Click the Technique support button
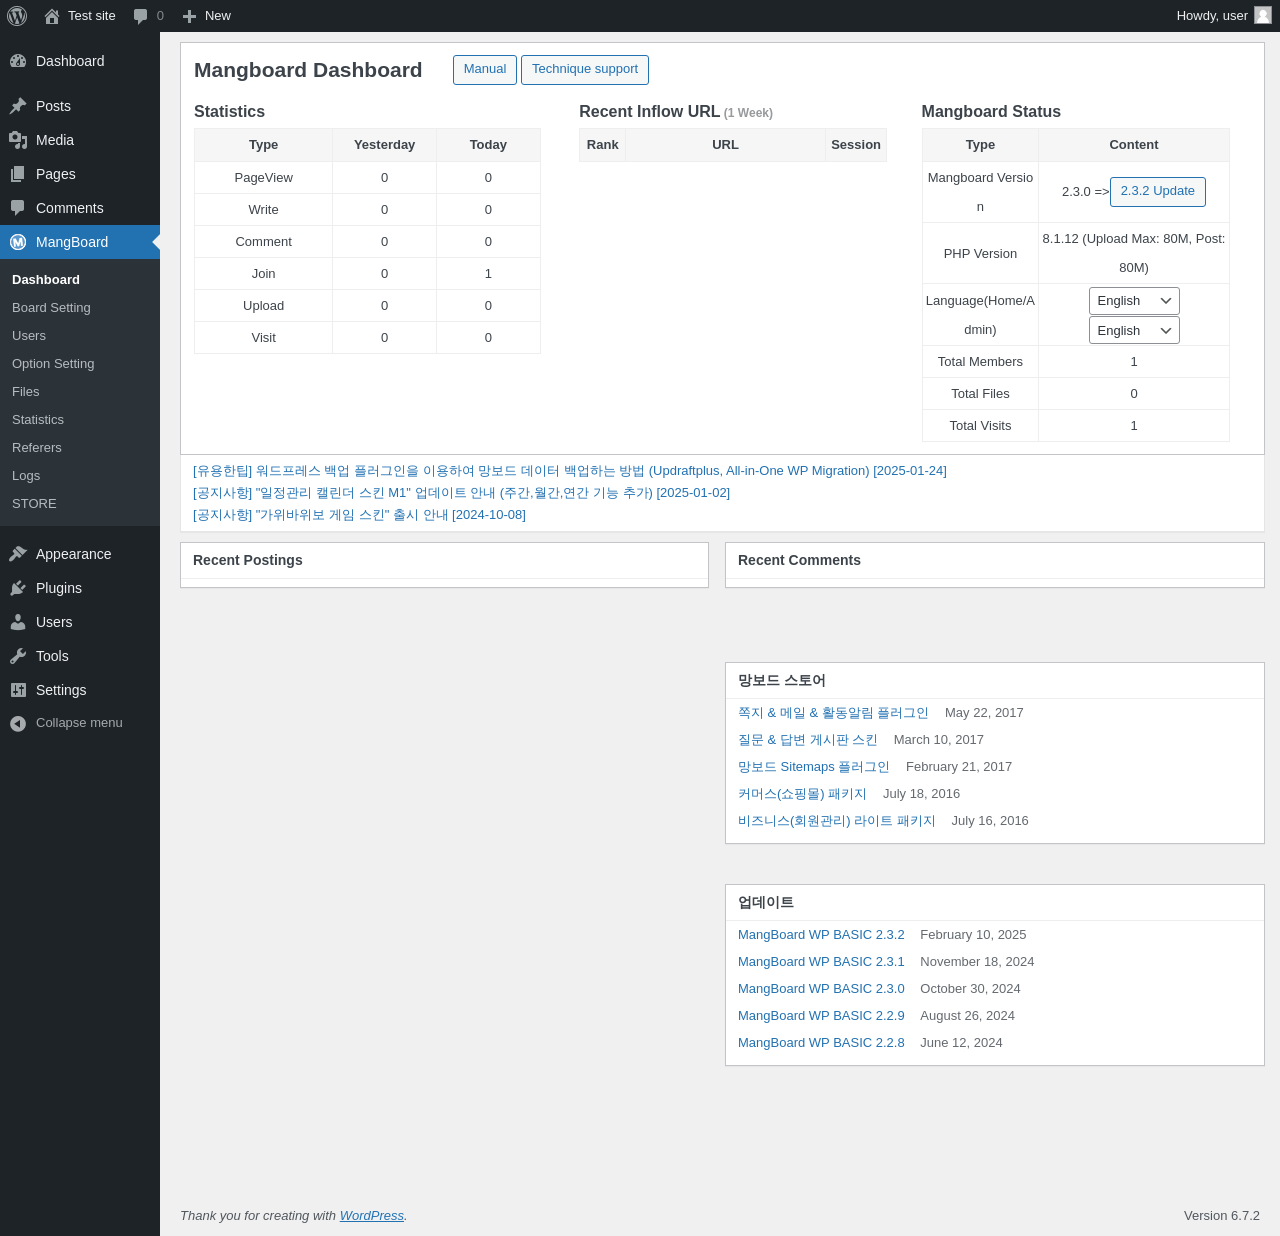This screenshot has width=1280, height=1236. pos(585,70)
